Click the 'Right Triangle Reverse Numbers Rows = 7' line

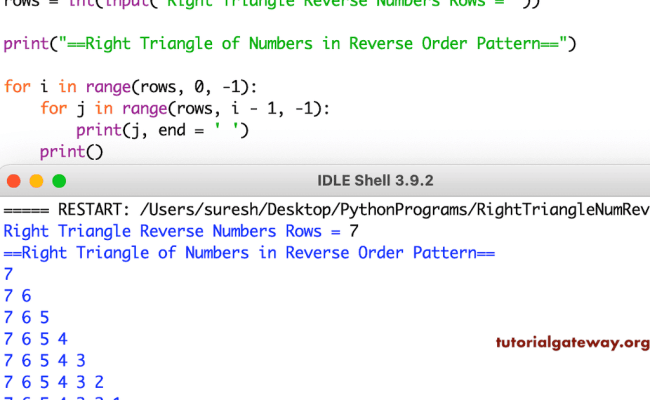tap(181, 231)
